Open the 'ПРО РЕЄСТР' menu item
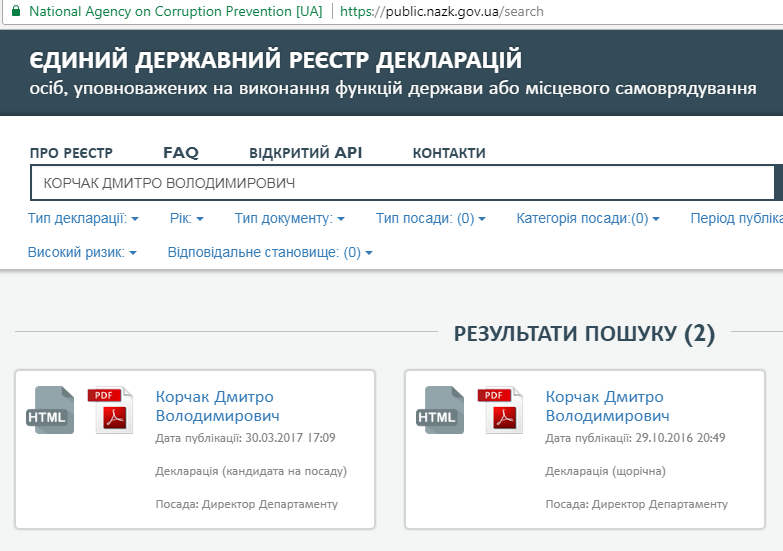 click(71, 153)
